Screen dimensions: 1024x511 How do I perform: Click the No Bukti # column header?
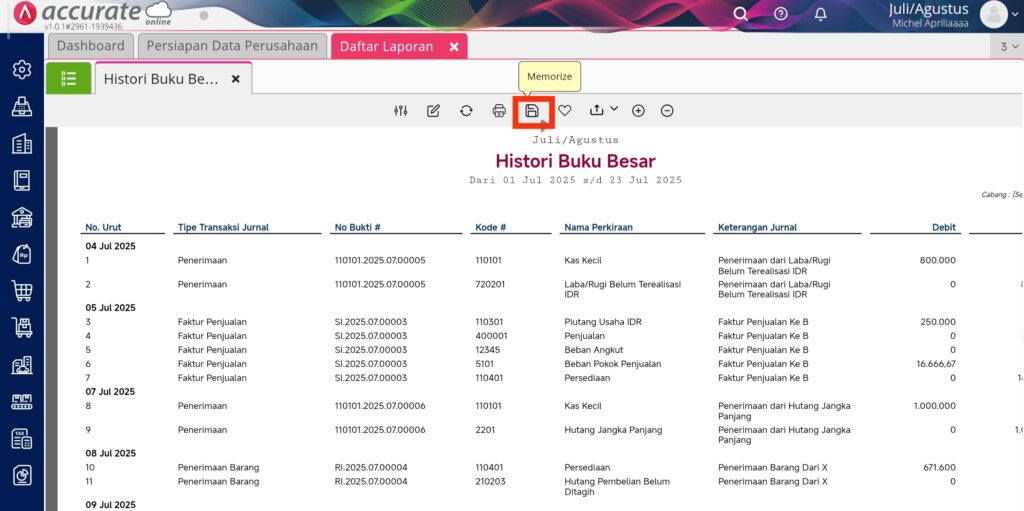pyautogui.click(x=358, y=227)
